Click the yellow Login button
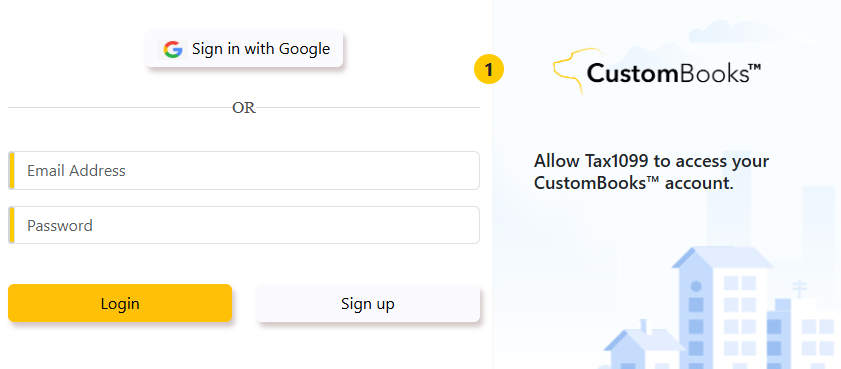 click(x=120, y=303)
